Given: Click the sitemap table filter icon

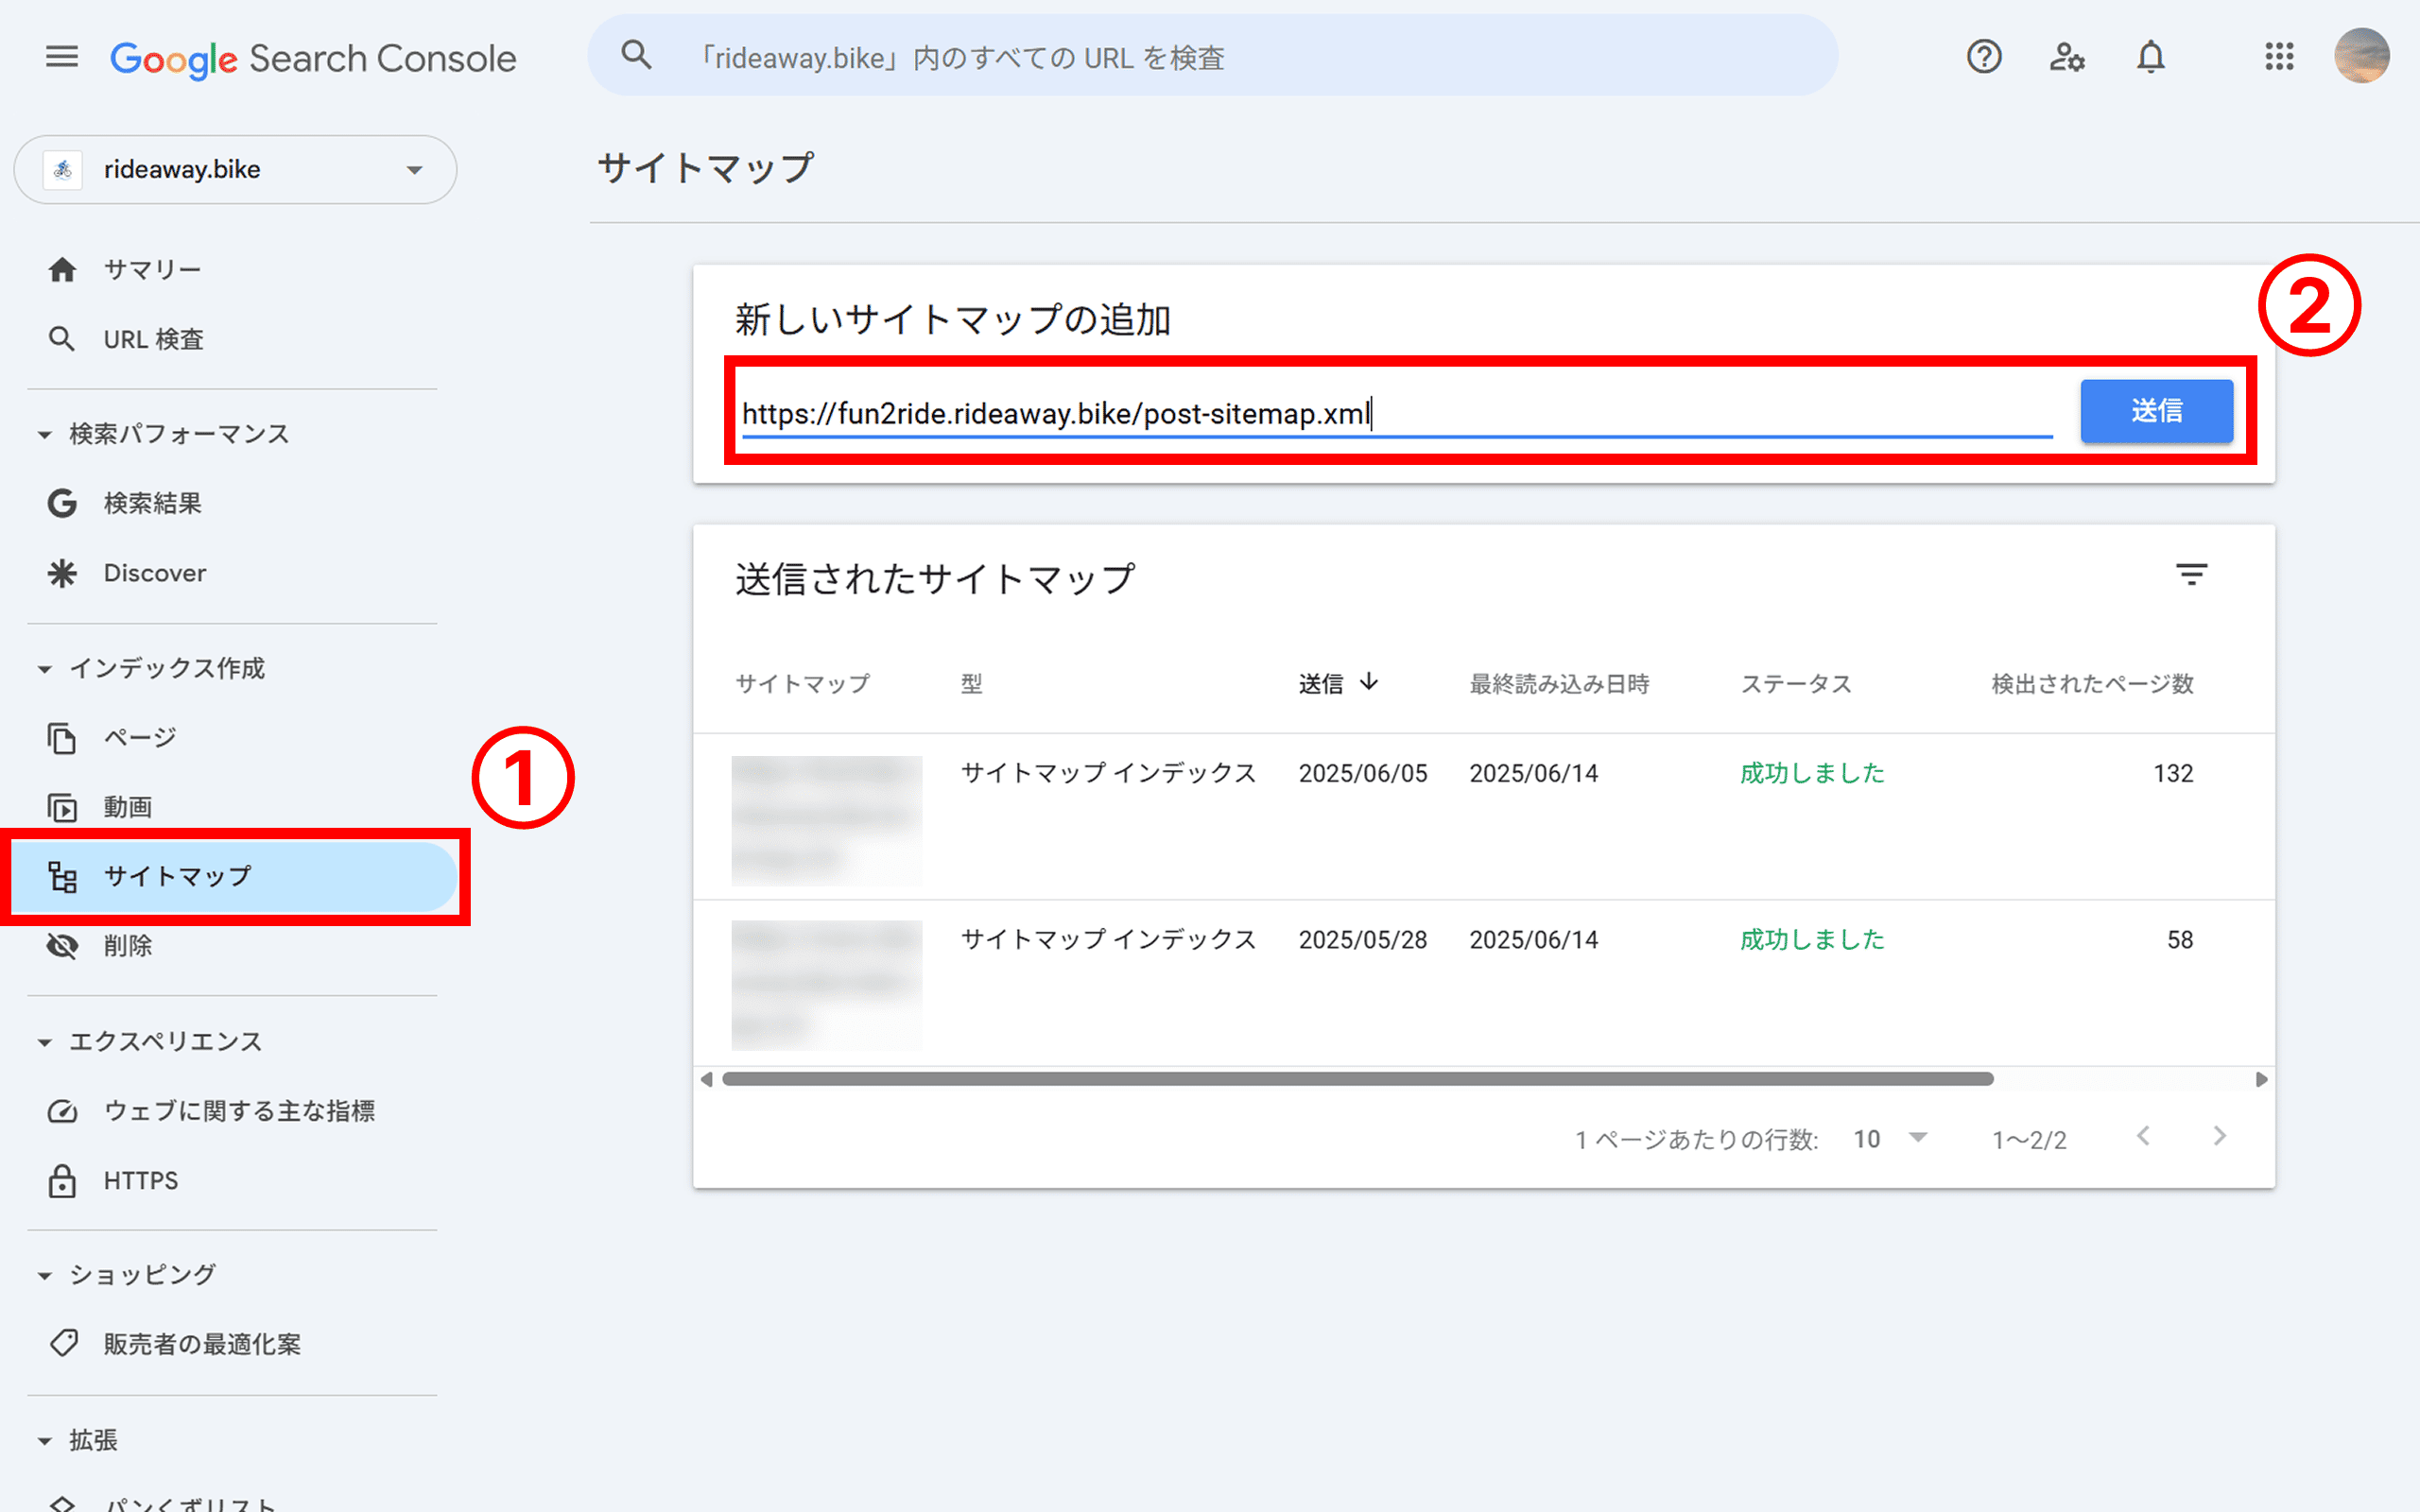Looking at the screenshot, I should click(2191, 575).
